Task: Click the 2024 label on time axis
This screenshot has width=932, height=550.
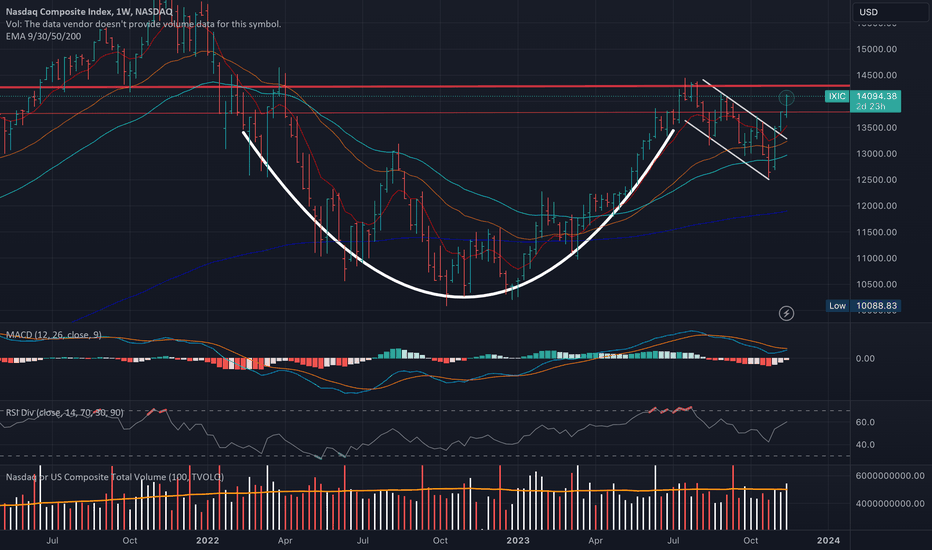Action: pos(829,540)
